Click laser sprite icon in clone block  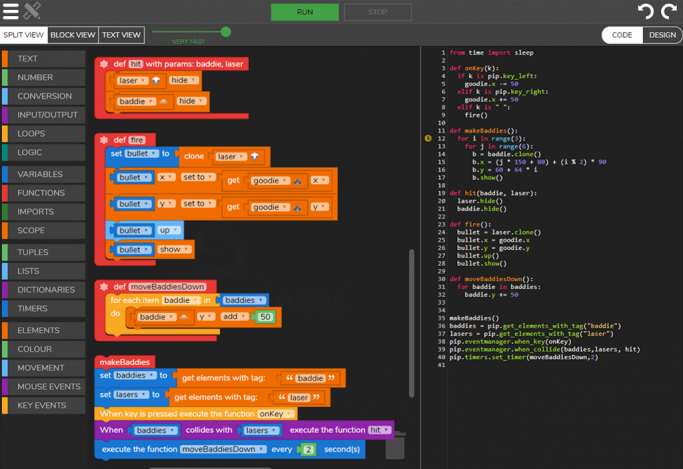(x=254, y=157)
